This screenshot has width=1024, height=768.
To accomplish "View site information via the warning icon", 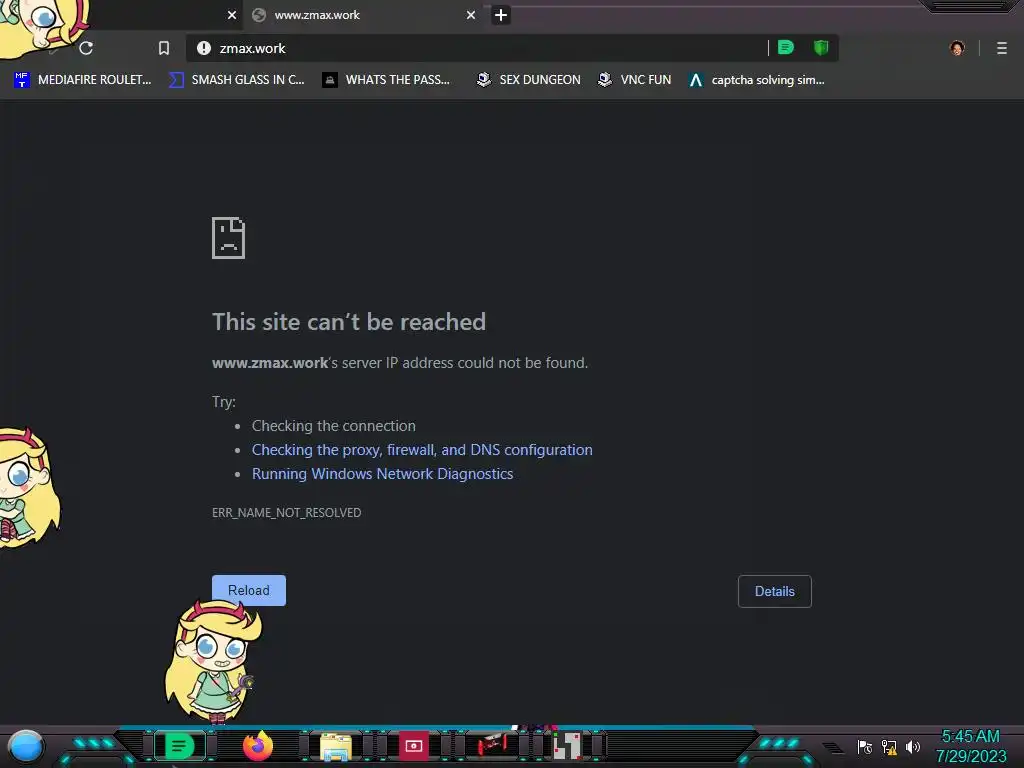I will pyautogui.click(x=204, y=48).
